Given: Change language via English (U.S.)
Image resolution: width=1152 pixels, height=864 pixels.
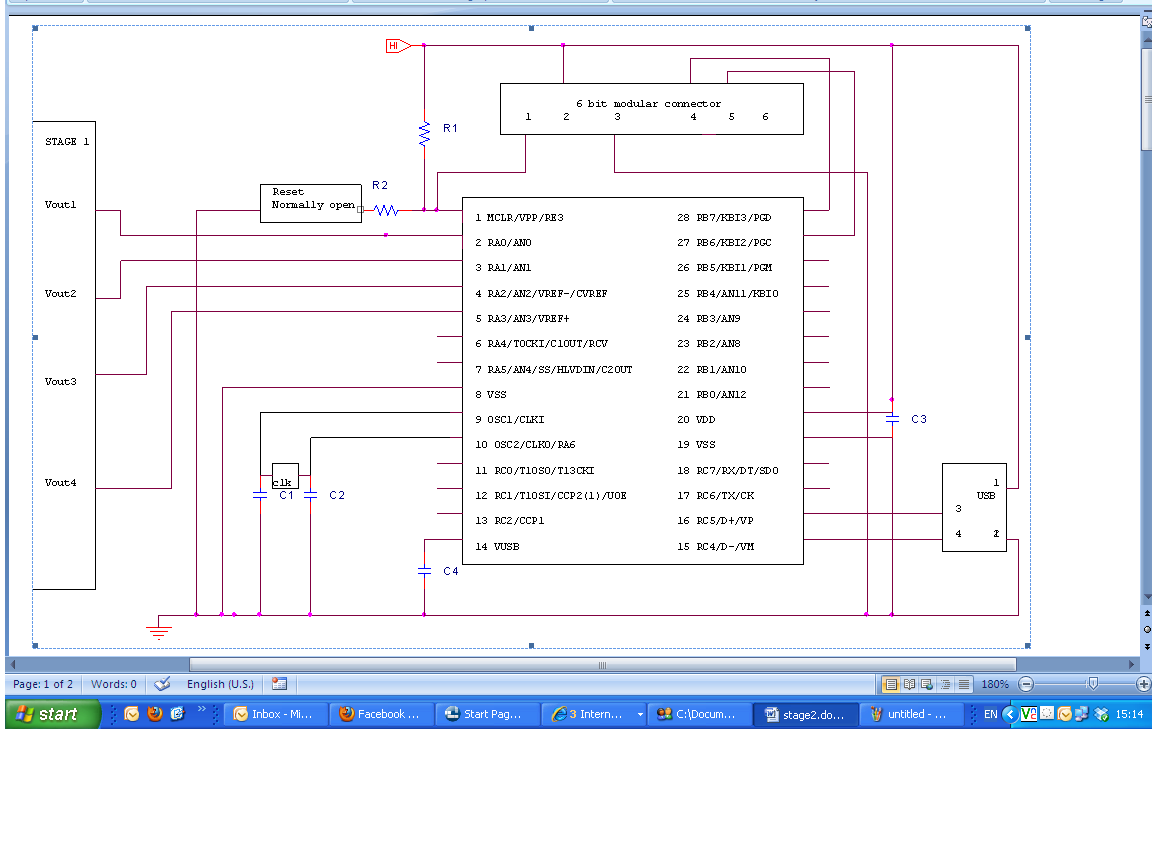Looking at the screenshot, I should coord(220,684).
